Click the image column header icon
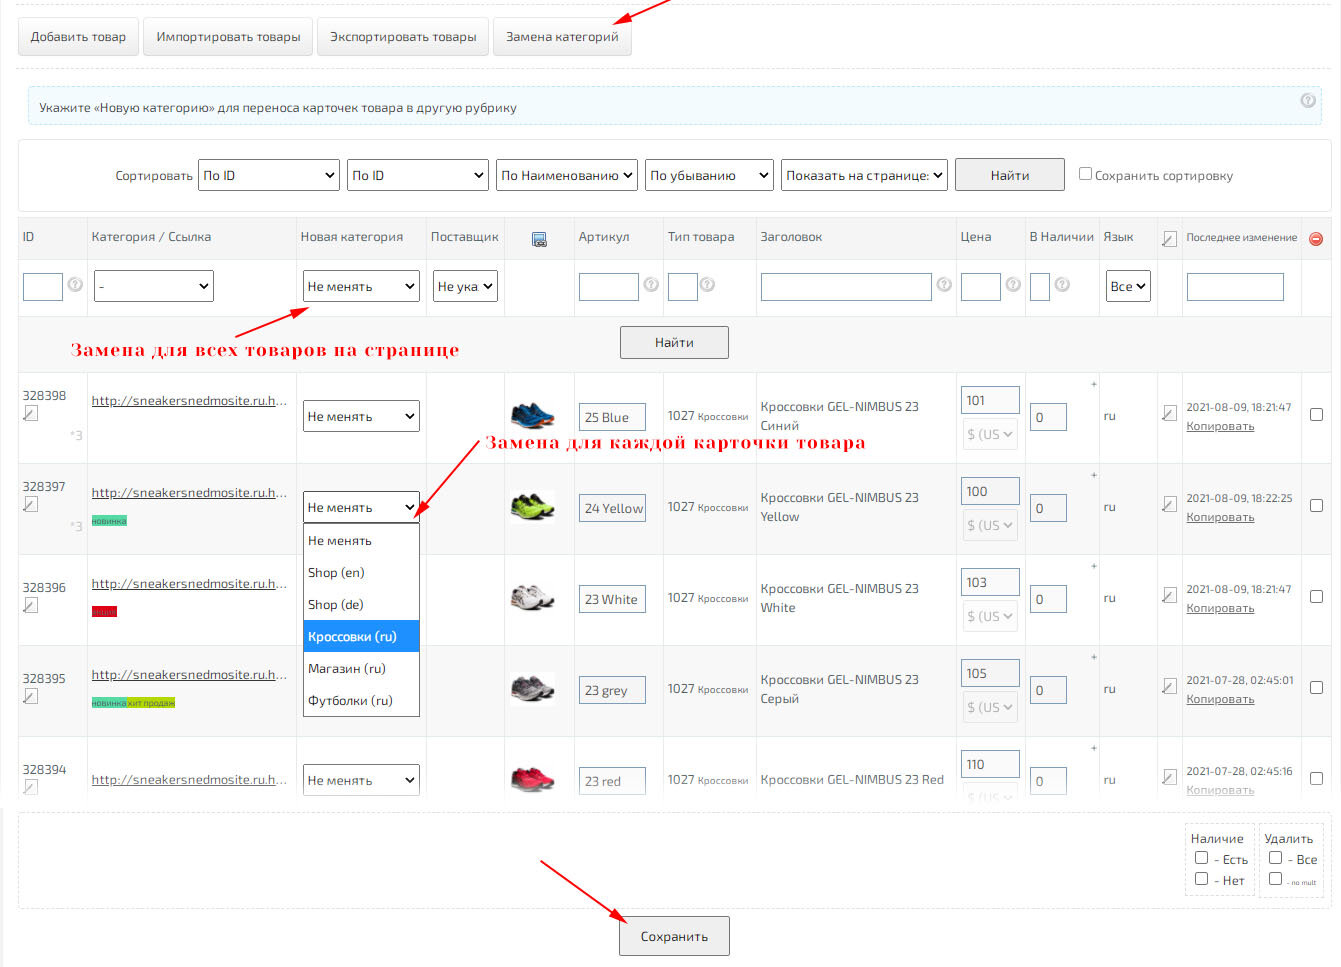Screen dimensions: 1341x967 (x=539, y=239)
